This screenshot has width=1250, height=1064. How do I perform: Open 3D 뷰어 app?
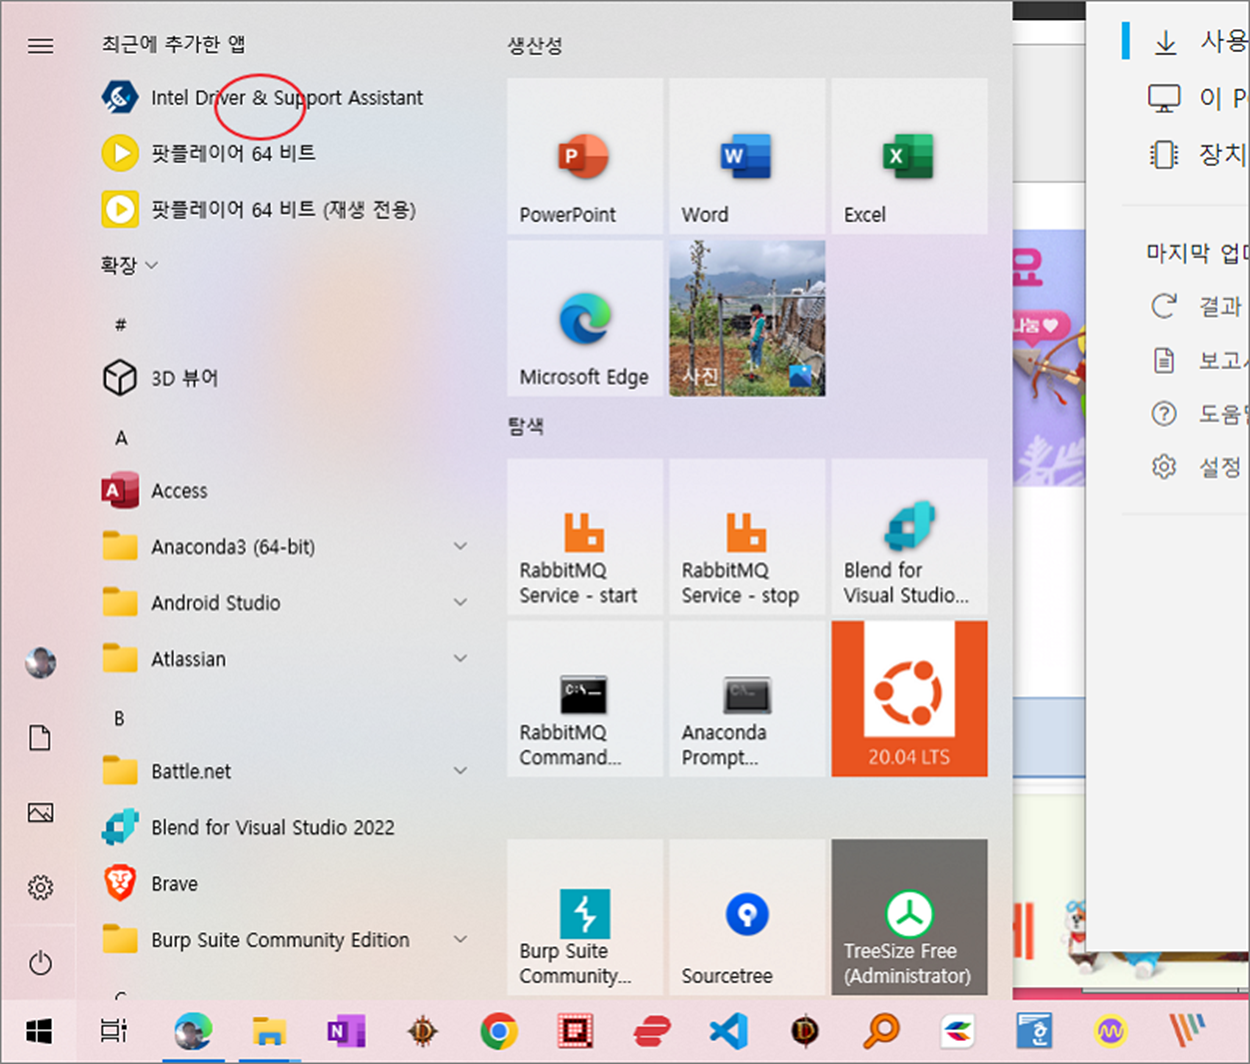click(286, 378)
